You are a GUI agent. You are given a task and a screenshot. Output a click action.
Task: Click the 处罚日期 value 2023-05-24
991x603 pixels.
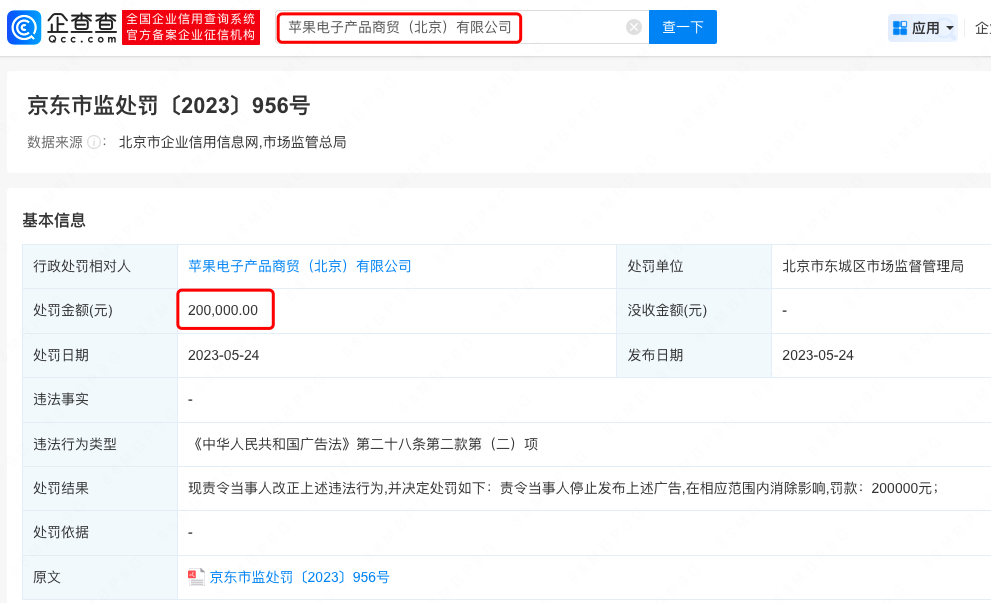click(x=223, y=355)
